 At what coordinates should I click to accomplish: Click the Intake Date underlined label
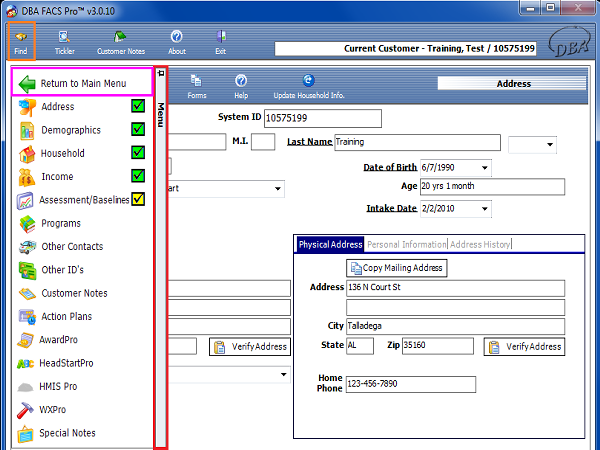[391, 208]
